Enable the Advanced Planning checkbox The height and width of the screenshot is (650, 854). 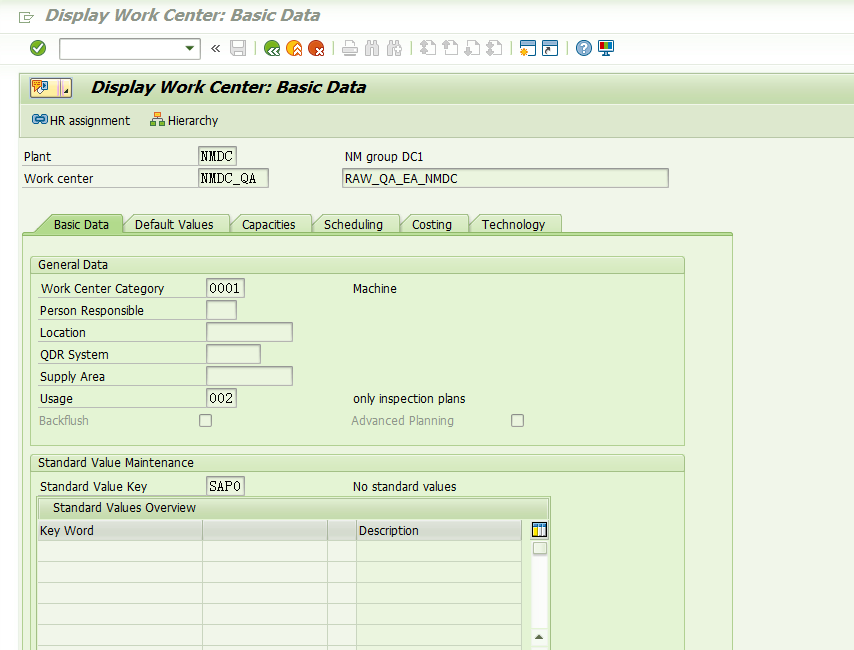pyautogui.click(x=517, y=420)
